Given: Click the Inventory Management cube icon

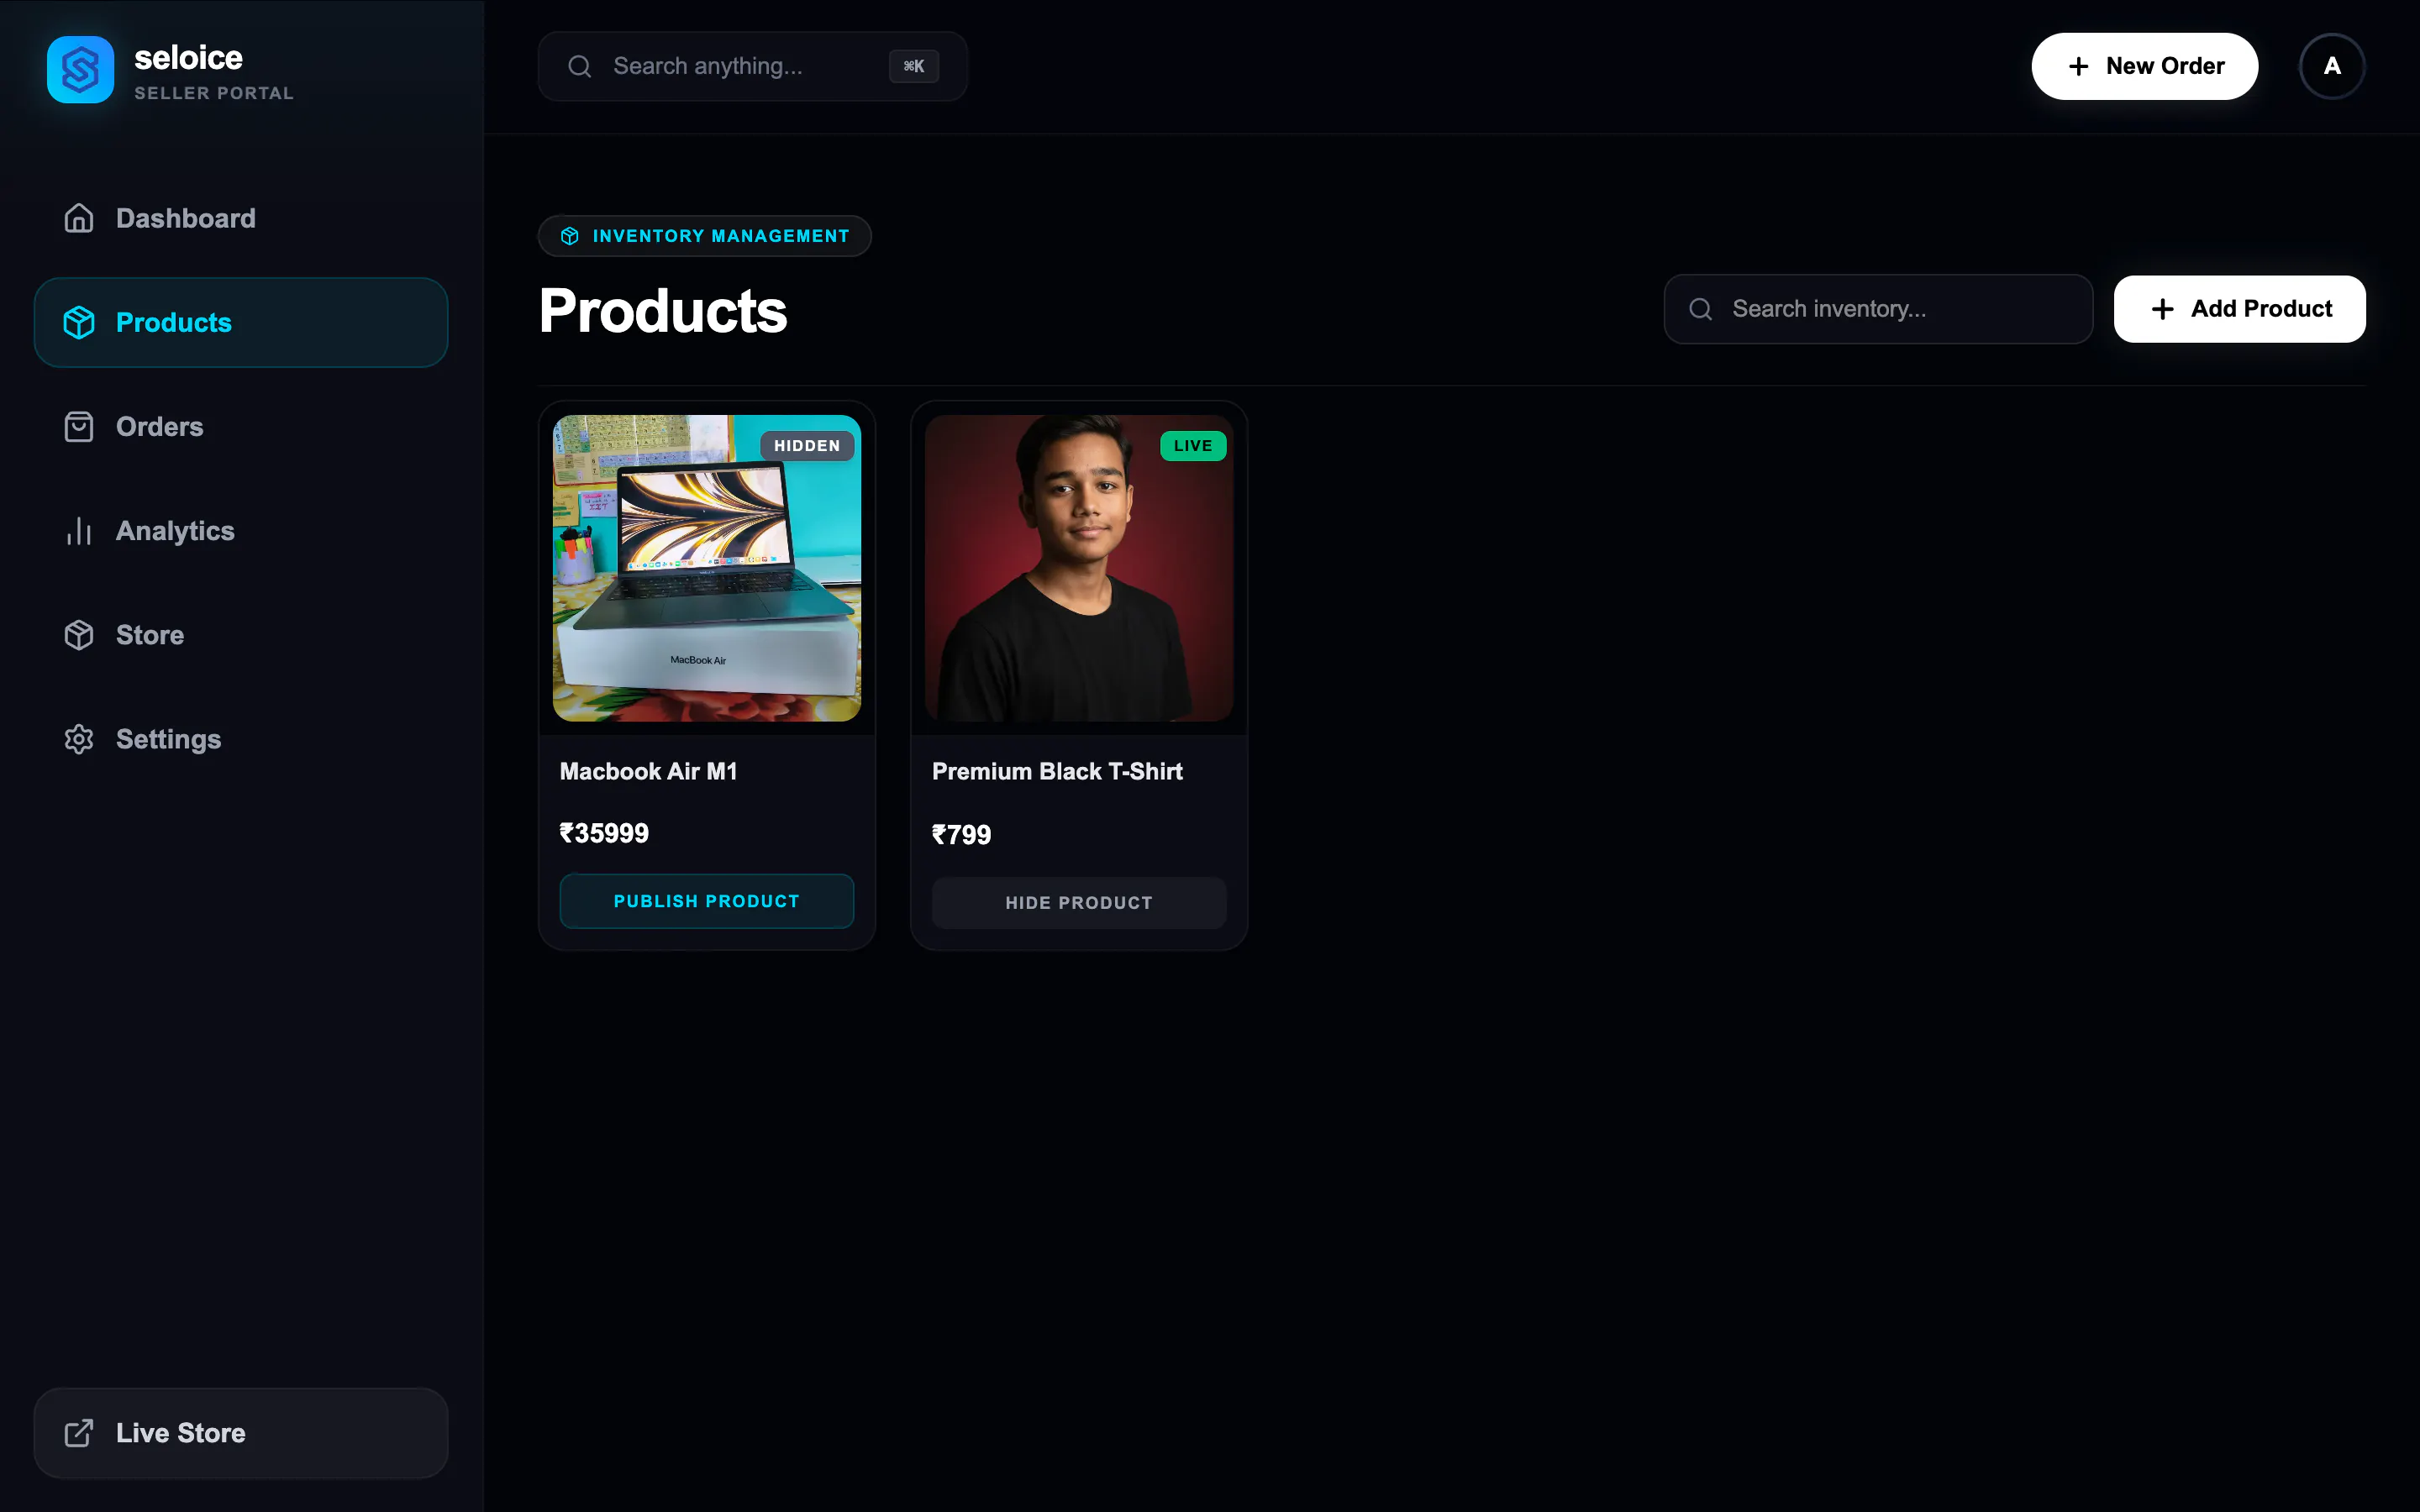Looking at the screenshot, I should tap(570, 236).
